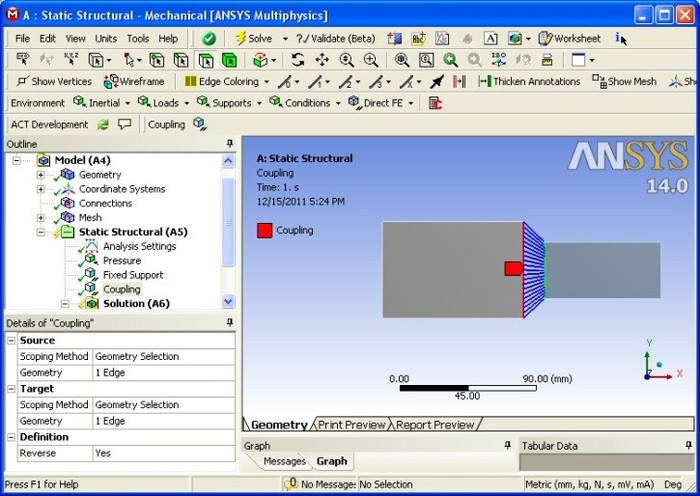Image resolution: width=700 pixels, height=496 pixels.
Task: Toggle Thicken Annotations
Action: (x=529, y=82)
